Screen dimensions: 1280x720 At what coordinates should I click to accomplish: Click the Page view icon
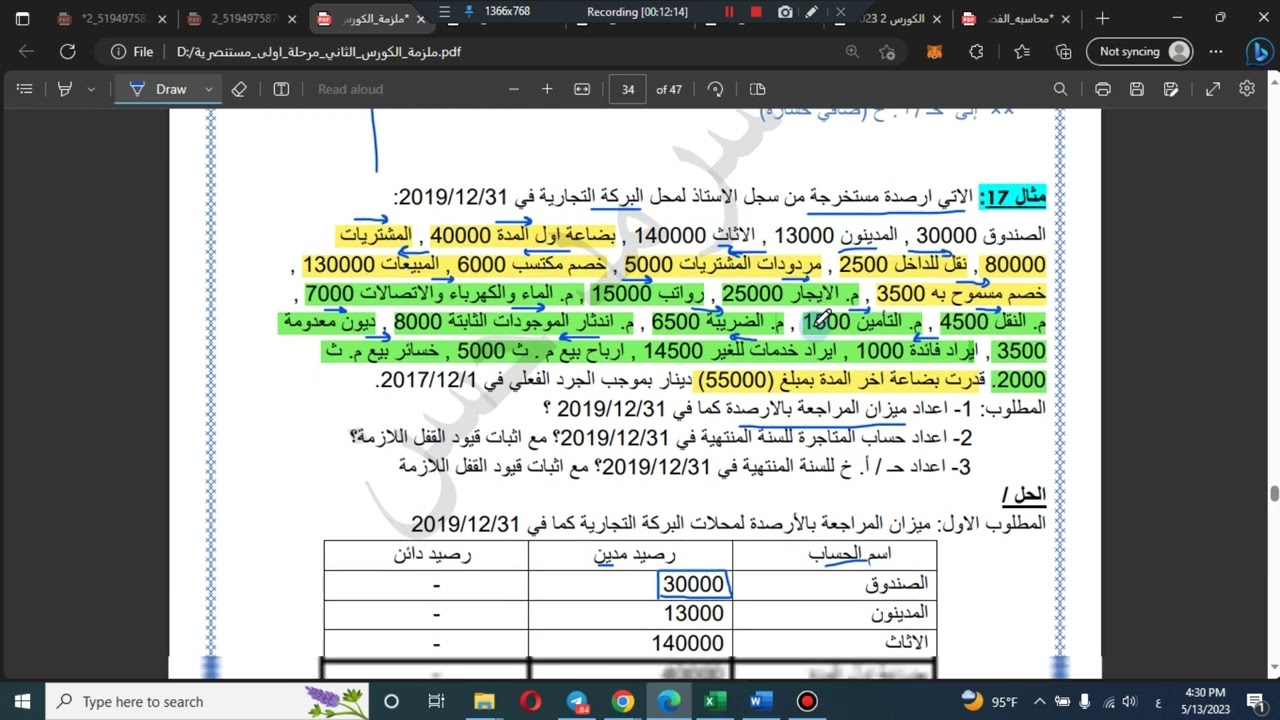pos(757,89)
